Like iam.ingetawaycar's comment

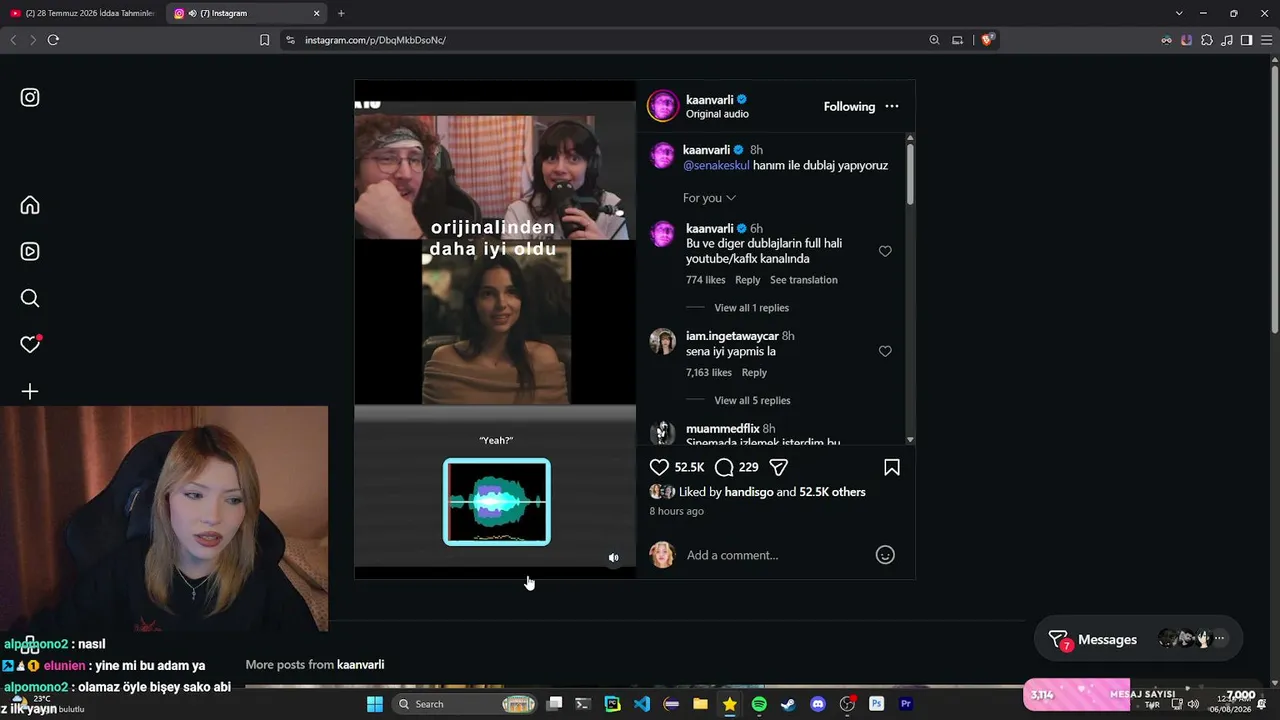885,351
